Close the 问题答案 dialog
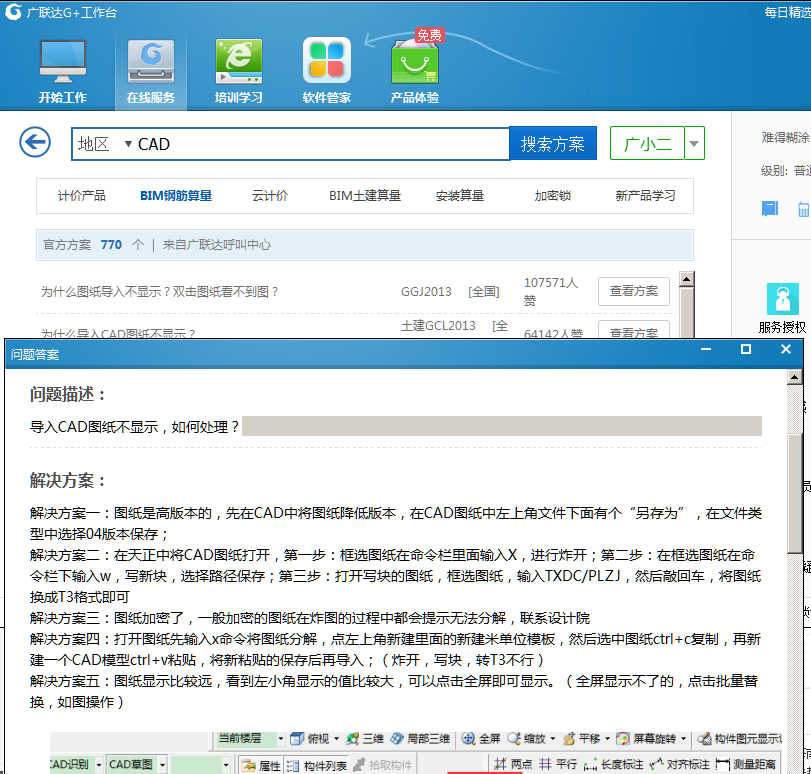 pos(786,349)
